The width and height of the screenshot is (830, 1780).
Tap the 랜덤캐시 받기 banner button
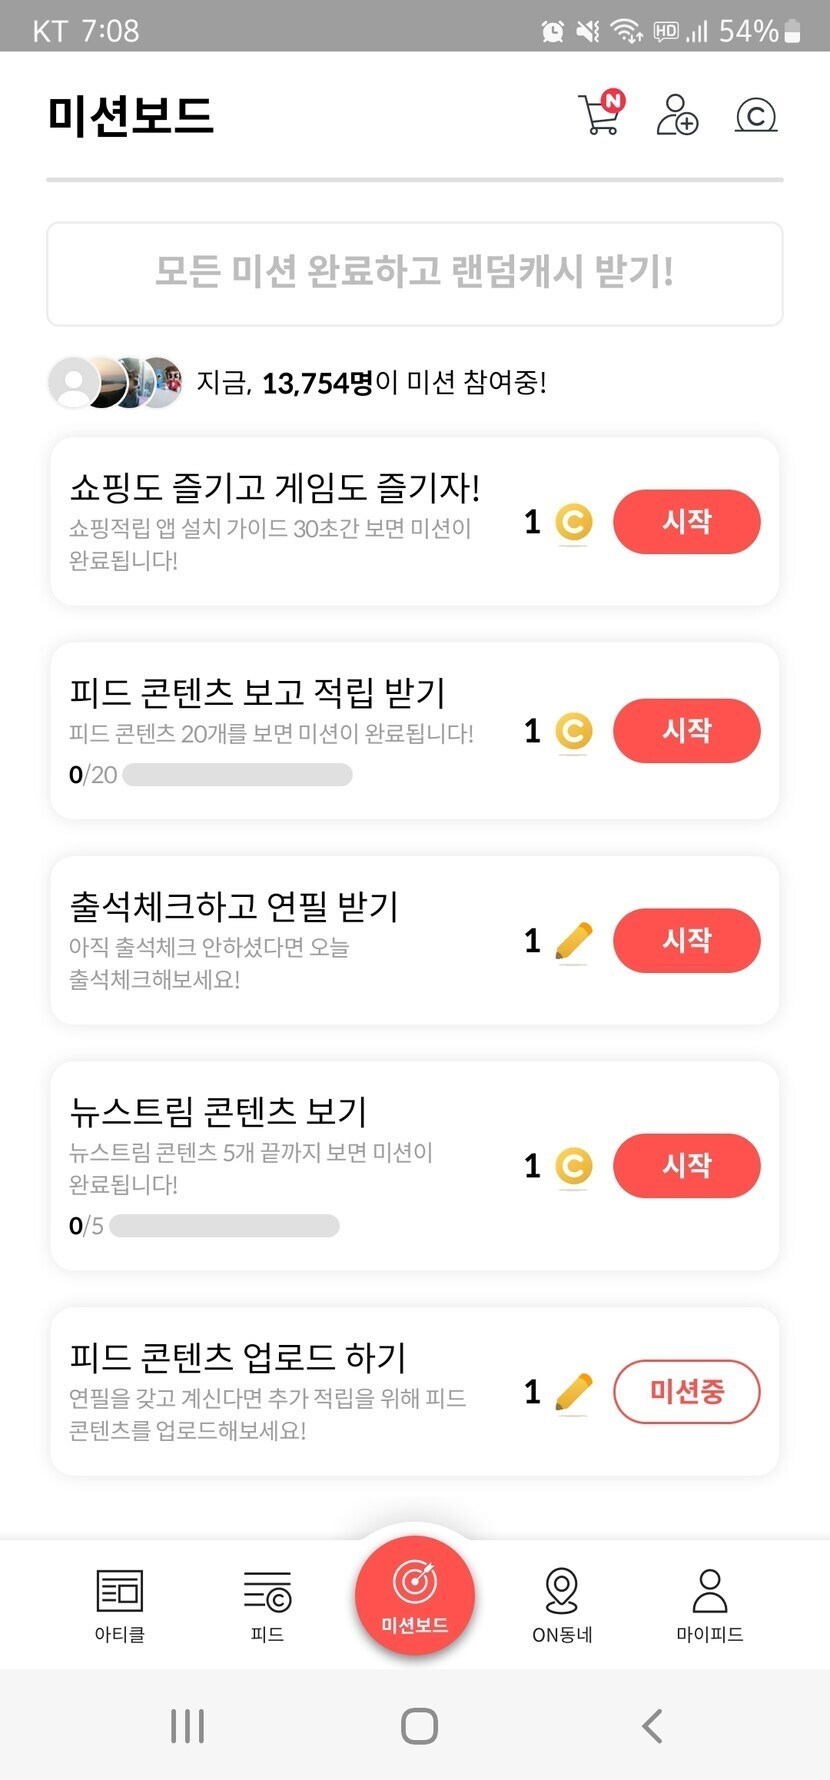pos(415,273)
